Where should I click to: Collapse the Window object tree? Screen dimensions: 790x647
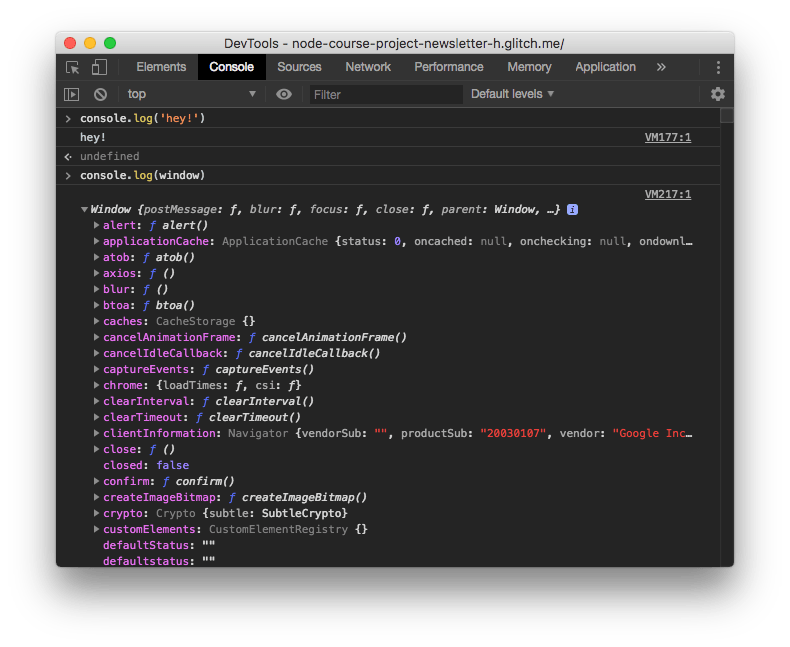tap(84, 210)
